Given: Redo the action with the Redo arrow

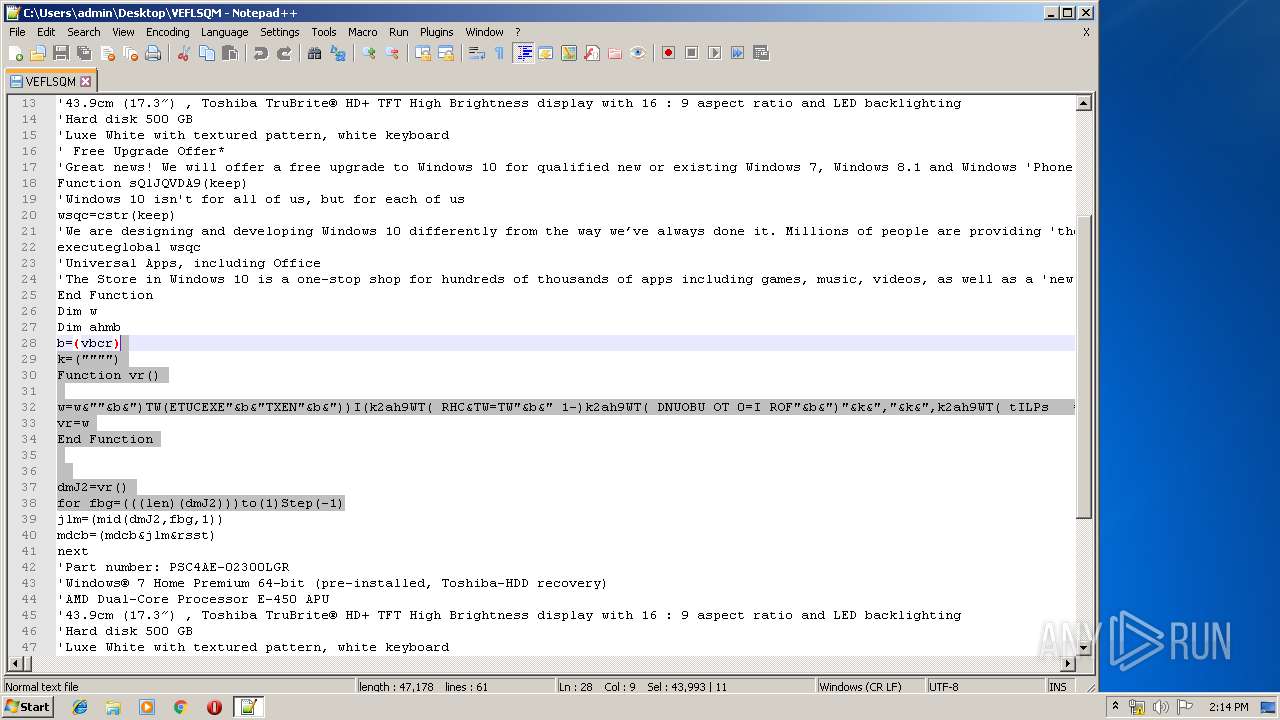Looking at the screenshot, I should (284, 53).
